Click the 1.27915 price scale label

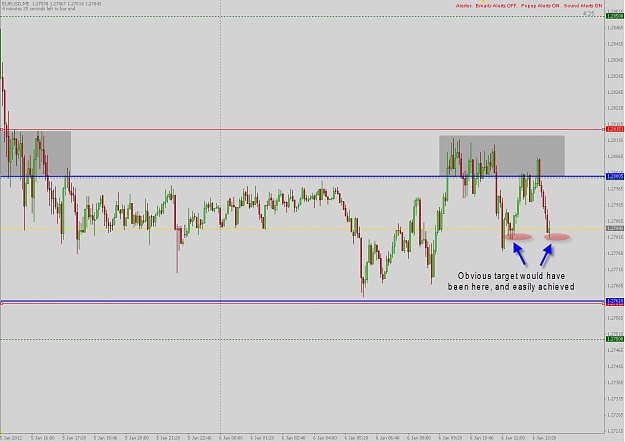pos(615,205)
